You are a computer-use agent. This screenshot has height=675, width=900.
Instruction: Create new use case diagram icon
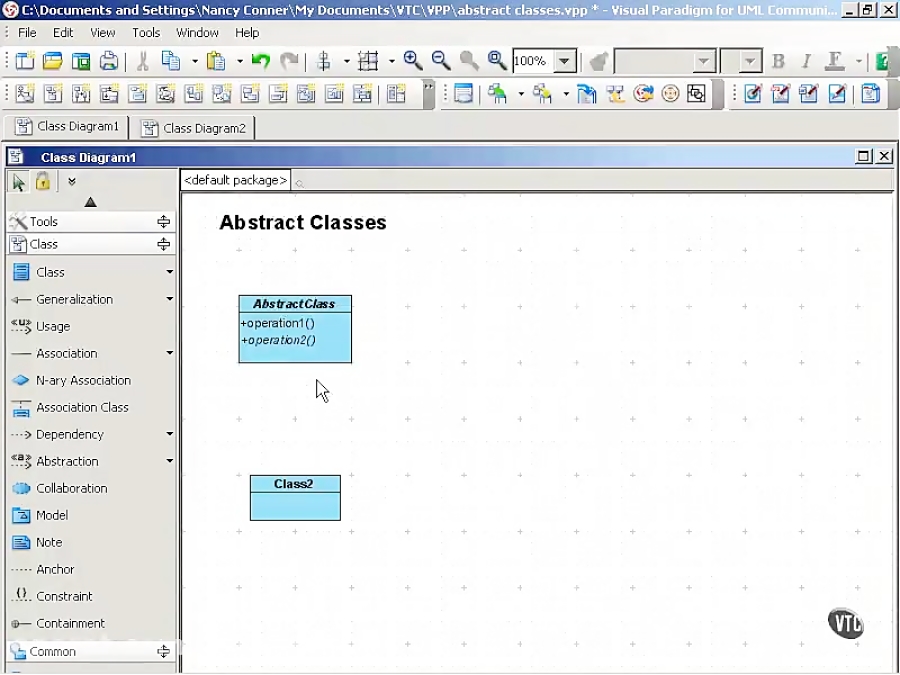24,94
